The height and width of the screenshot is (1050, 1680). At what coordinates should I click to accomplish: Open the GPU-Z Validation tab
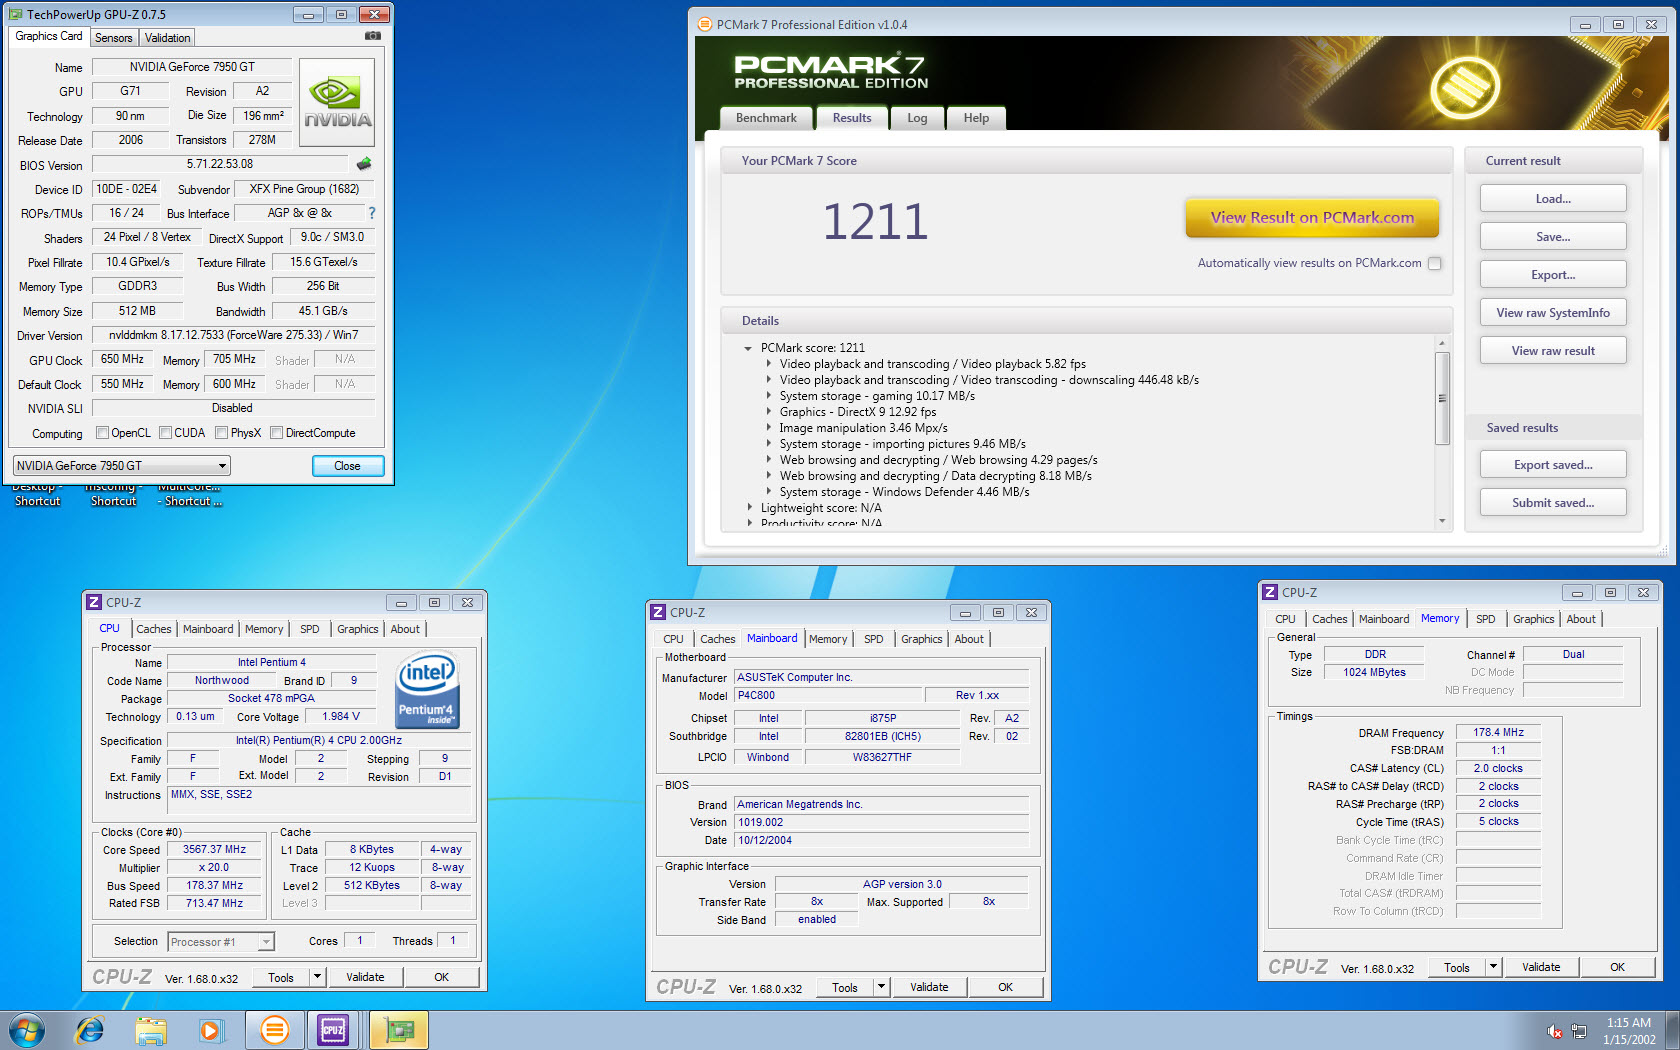[x=167, y=38]
